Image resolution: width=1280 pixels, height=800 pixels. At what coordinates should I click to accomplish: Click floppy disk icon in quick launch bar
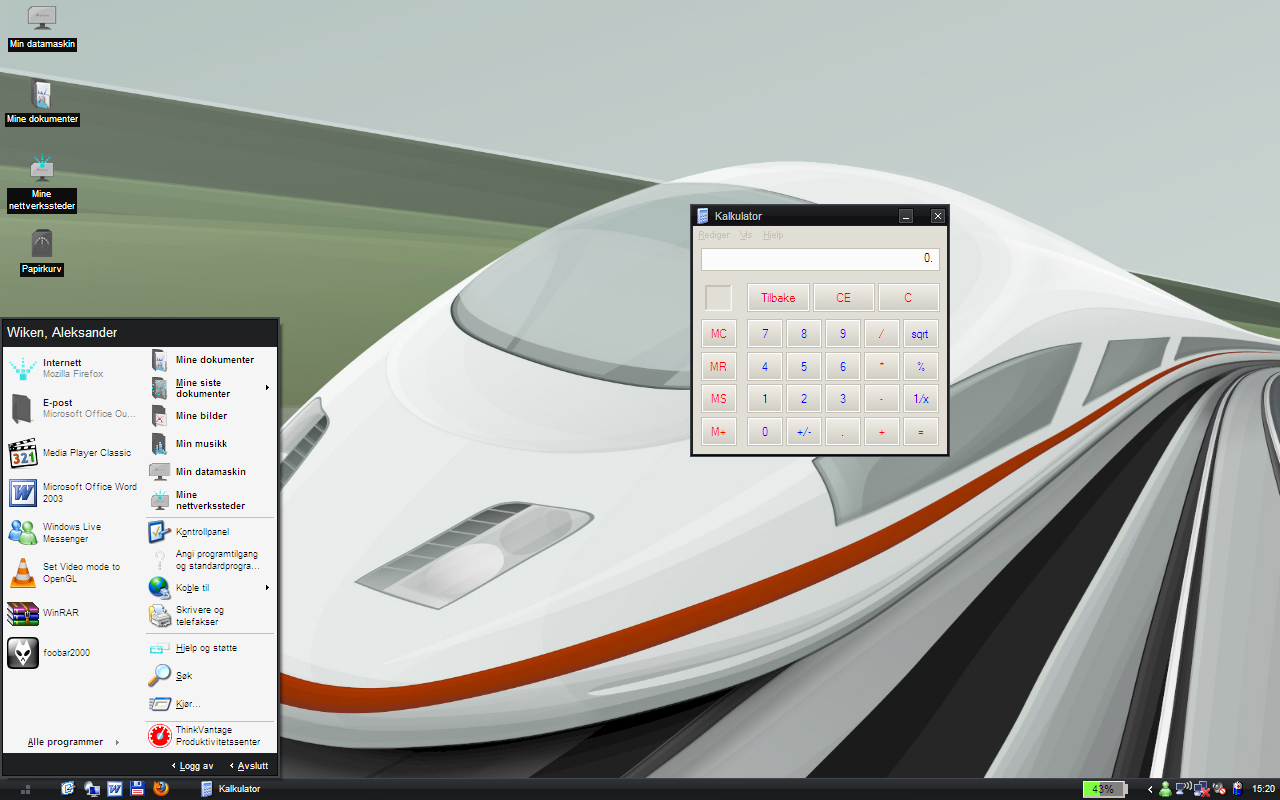click(138, 789)
